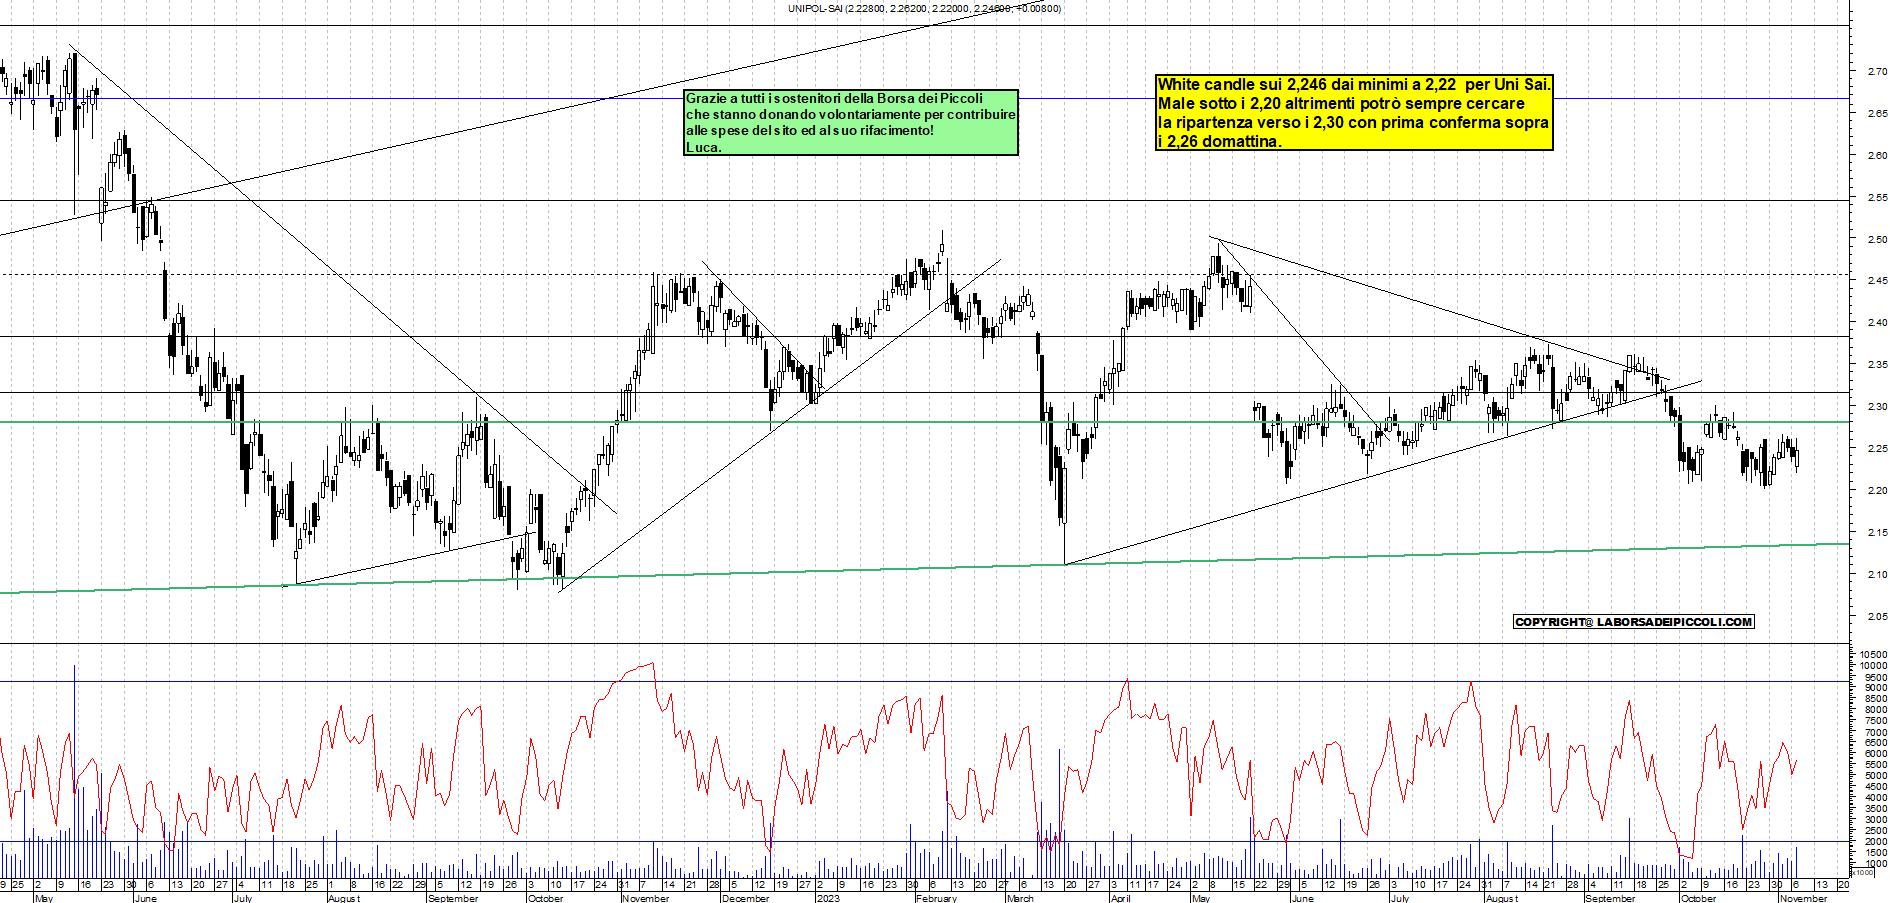This screenshot has height=903, width=1890.
Task: Select the green 'Grazie a tutti i sostenitori' note
Action: (x=851, y=122)
